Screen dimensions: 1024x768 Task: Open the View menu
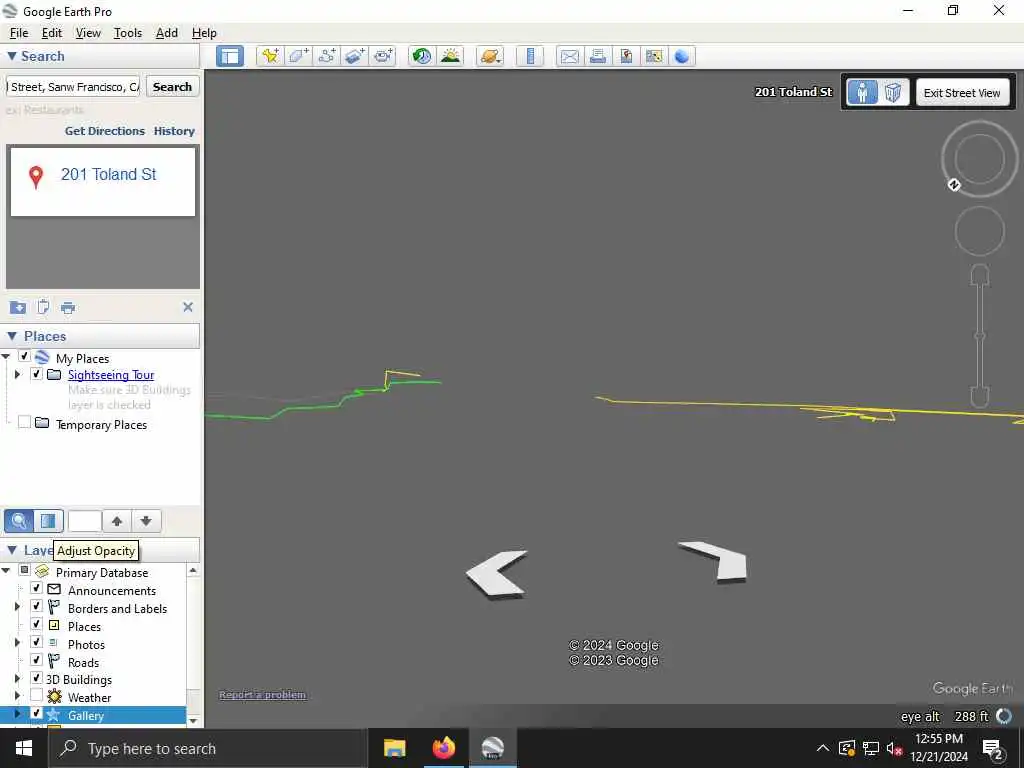click(x=88, y=33)
